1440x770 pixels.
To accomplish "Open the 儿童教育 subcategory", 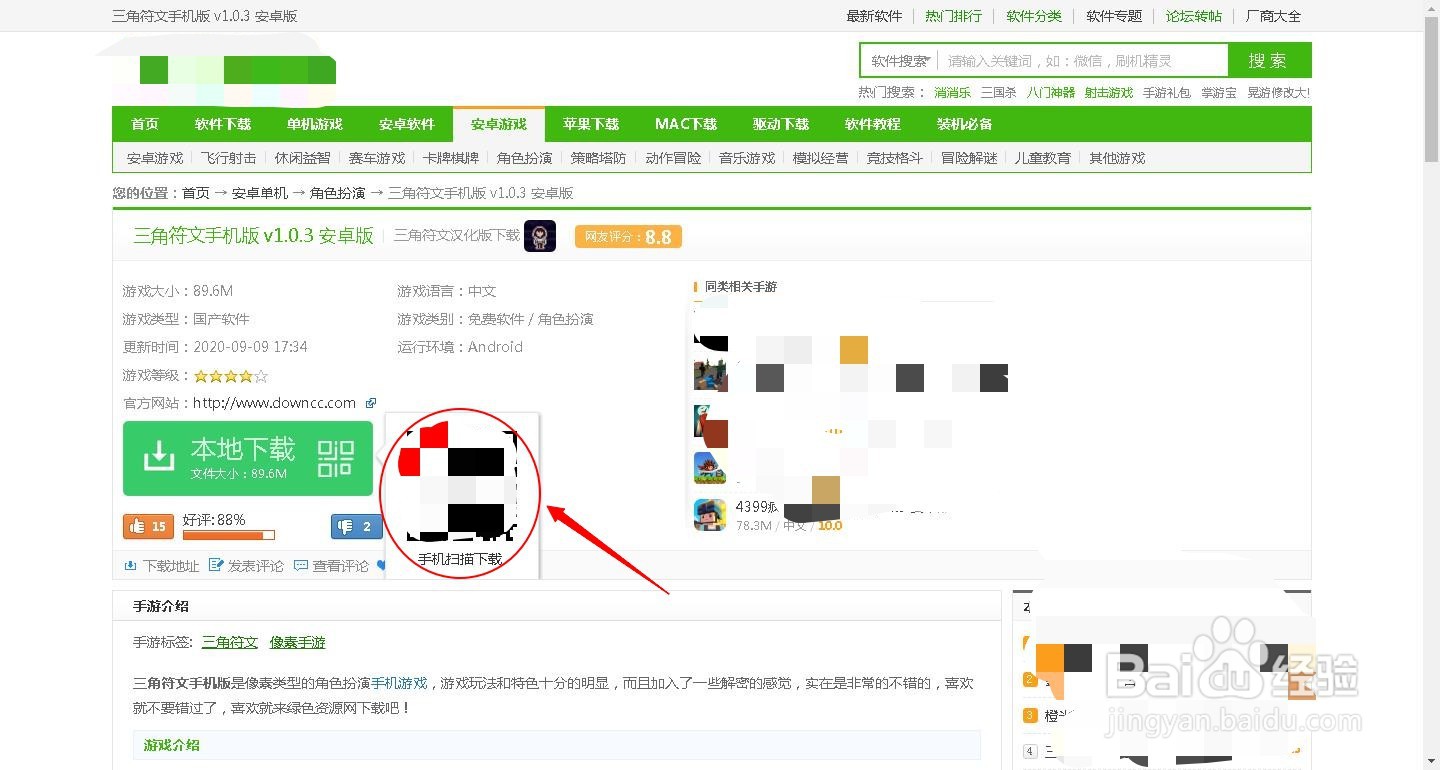I will [1043, 158].
